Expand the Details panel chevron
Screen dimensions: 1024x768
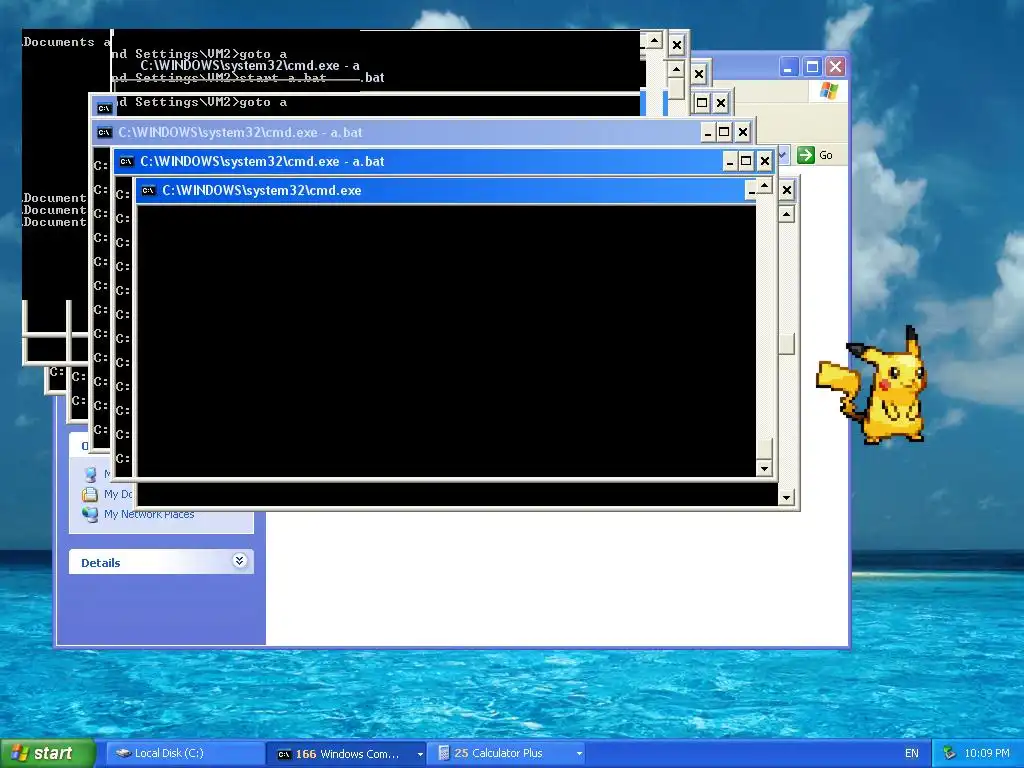(x=240, y=561)
